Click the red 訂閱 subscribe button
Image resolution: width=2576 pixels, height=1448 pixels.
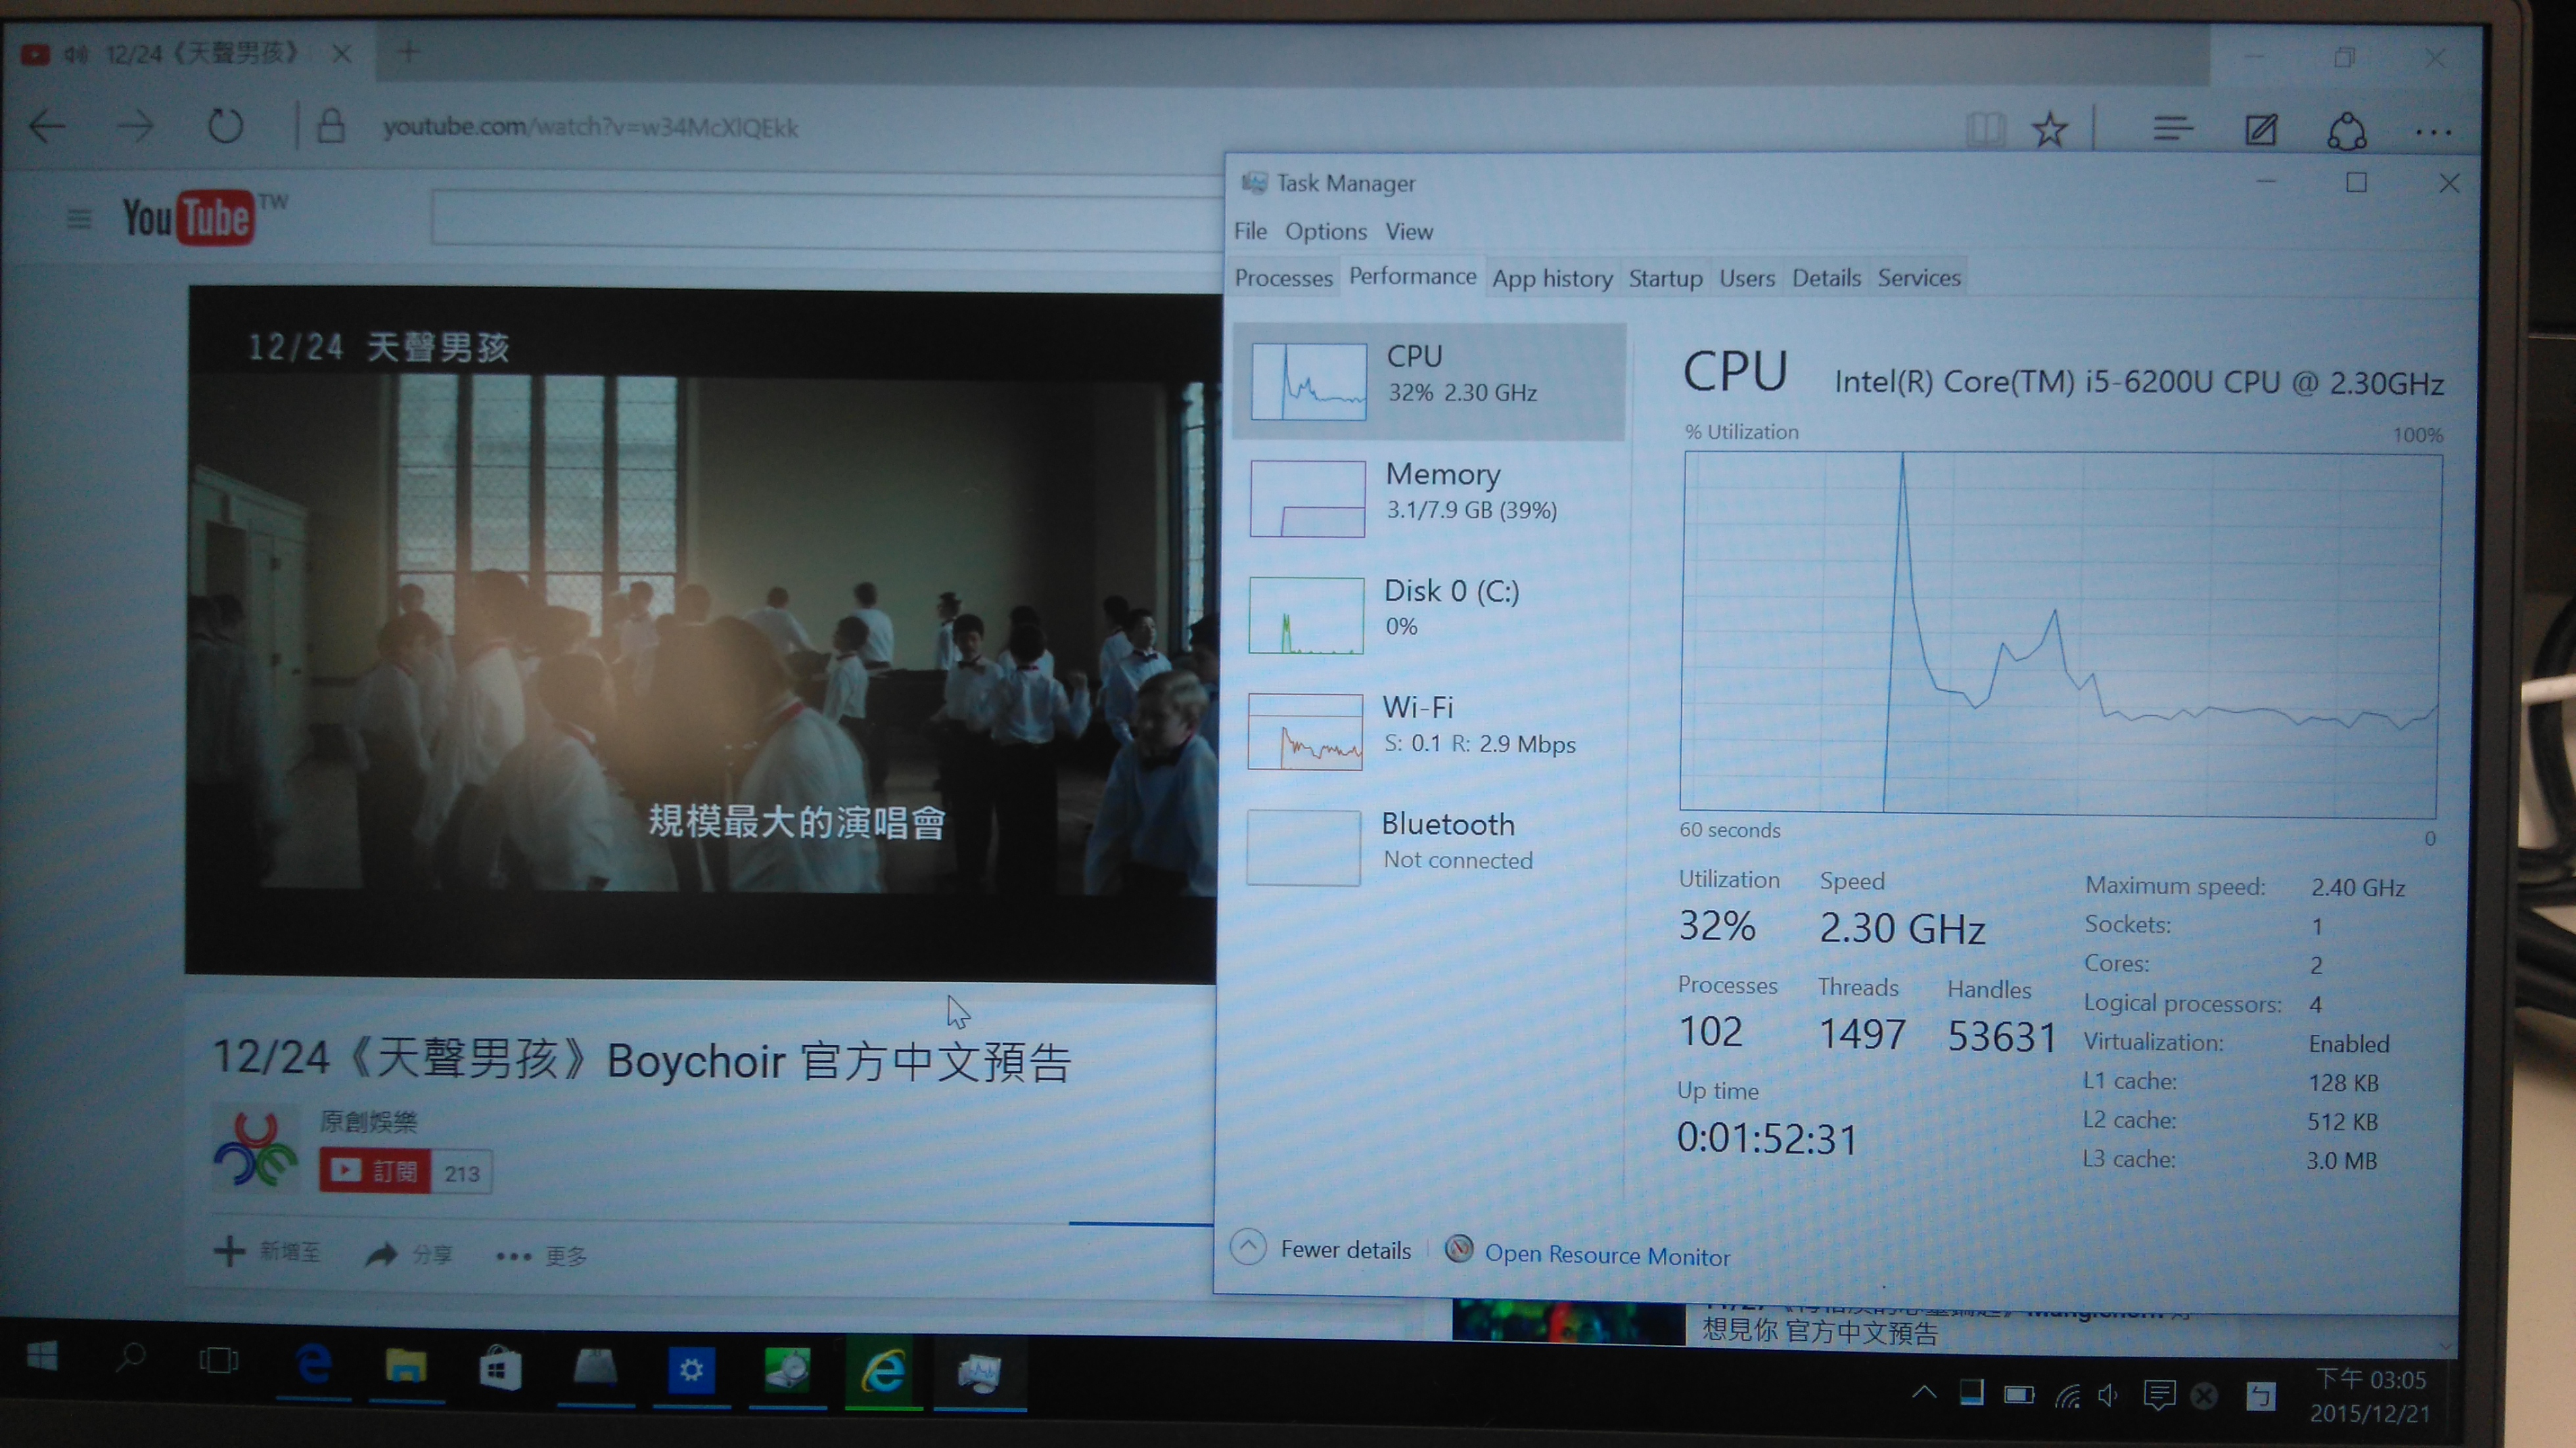pyautogui.click(x=375, y=1171)
